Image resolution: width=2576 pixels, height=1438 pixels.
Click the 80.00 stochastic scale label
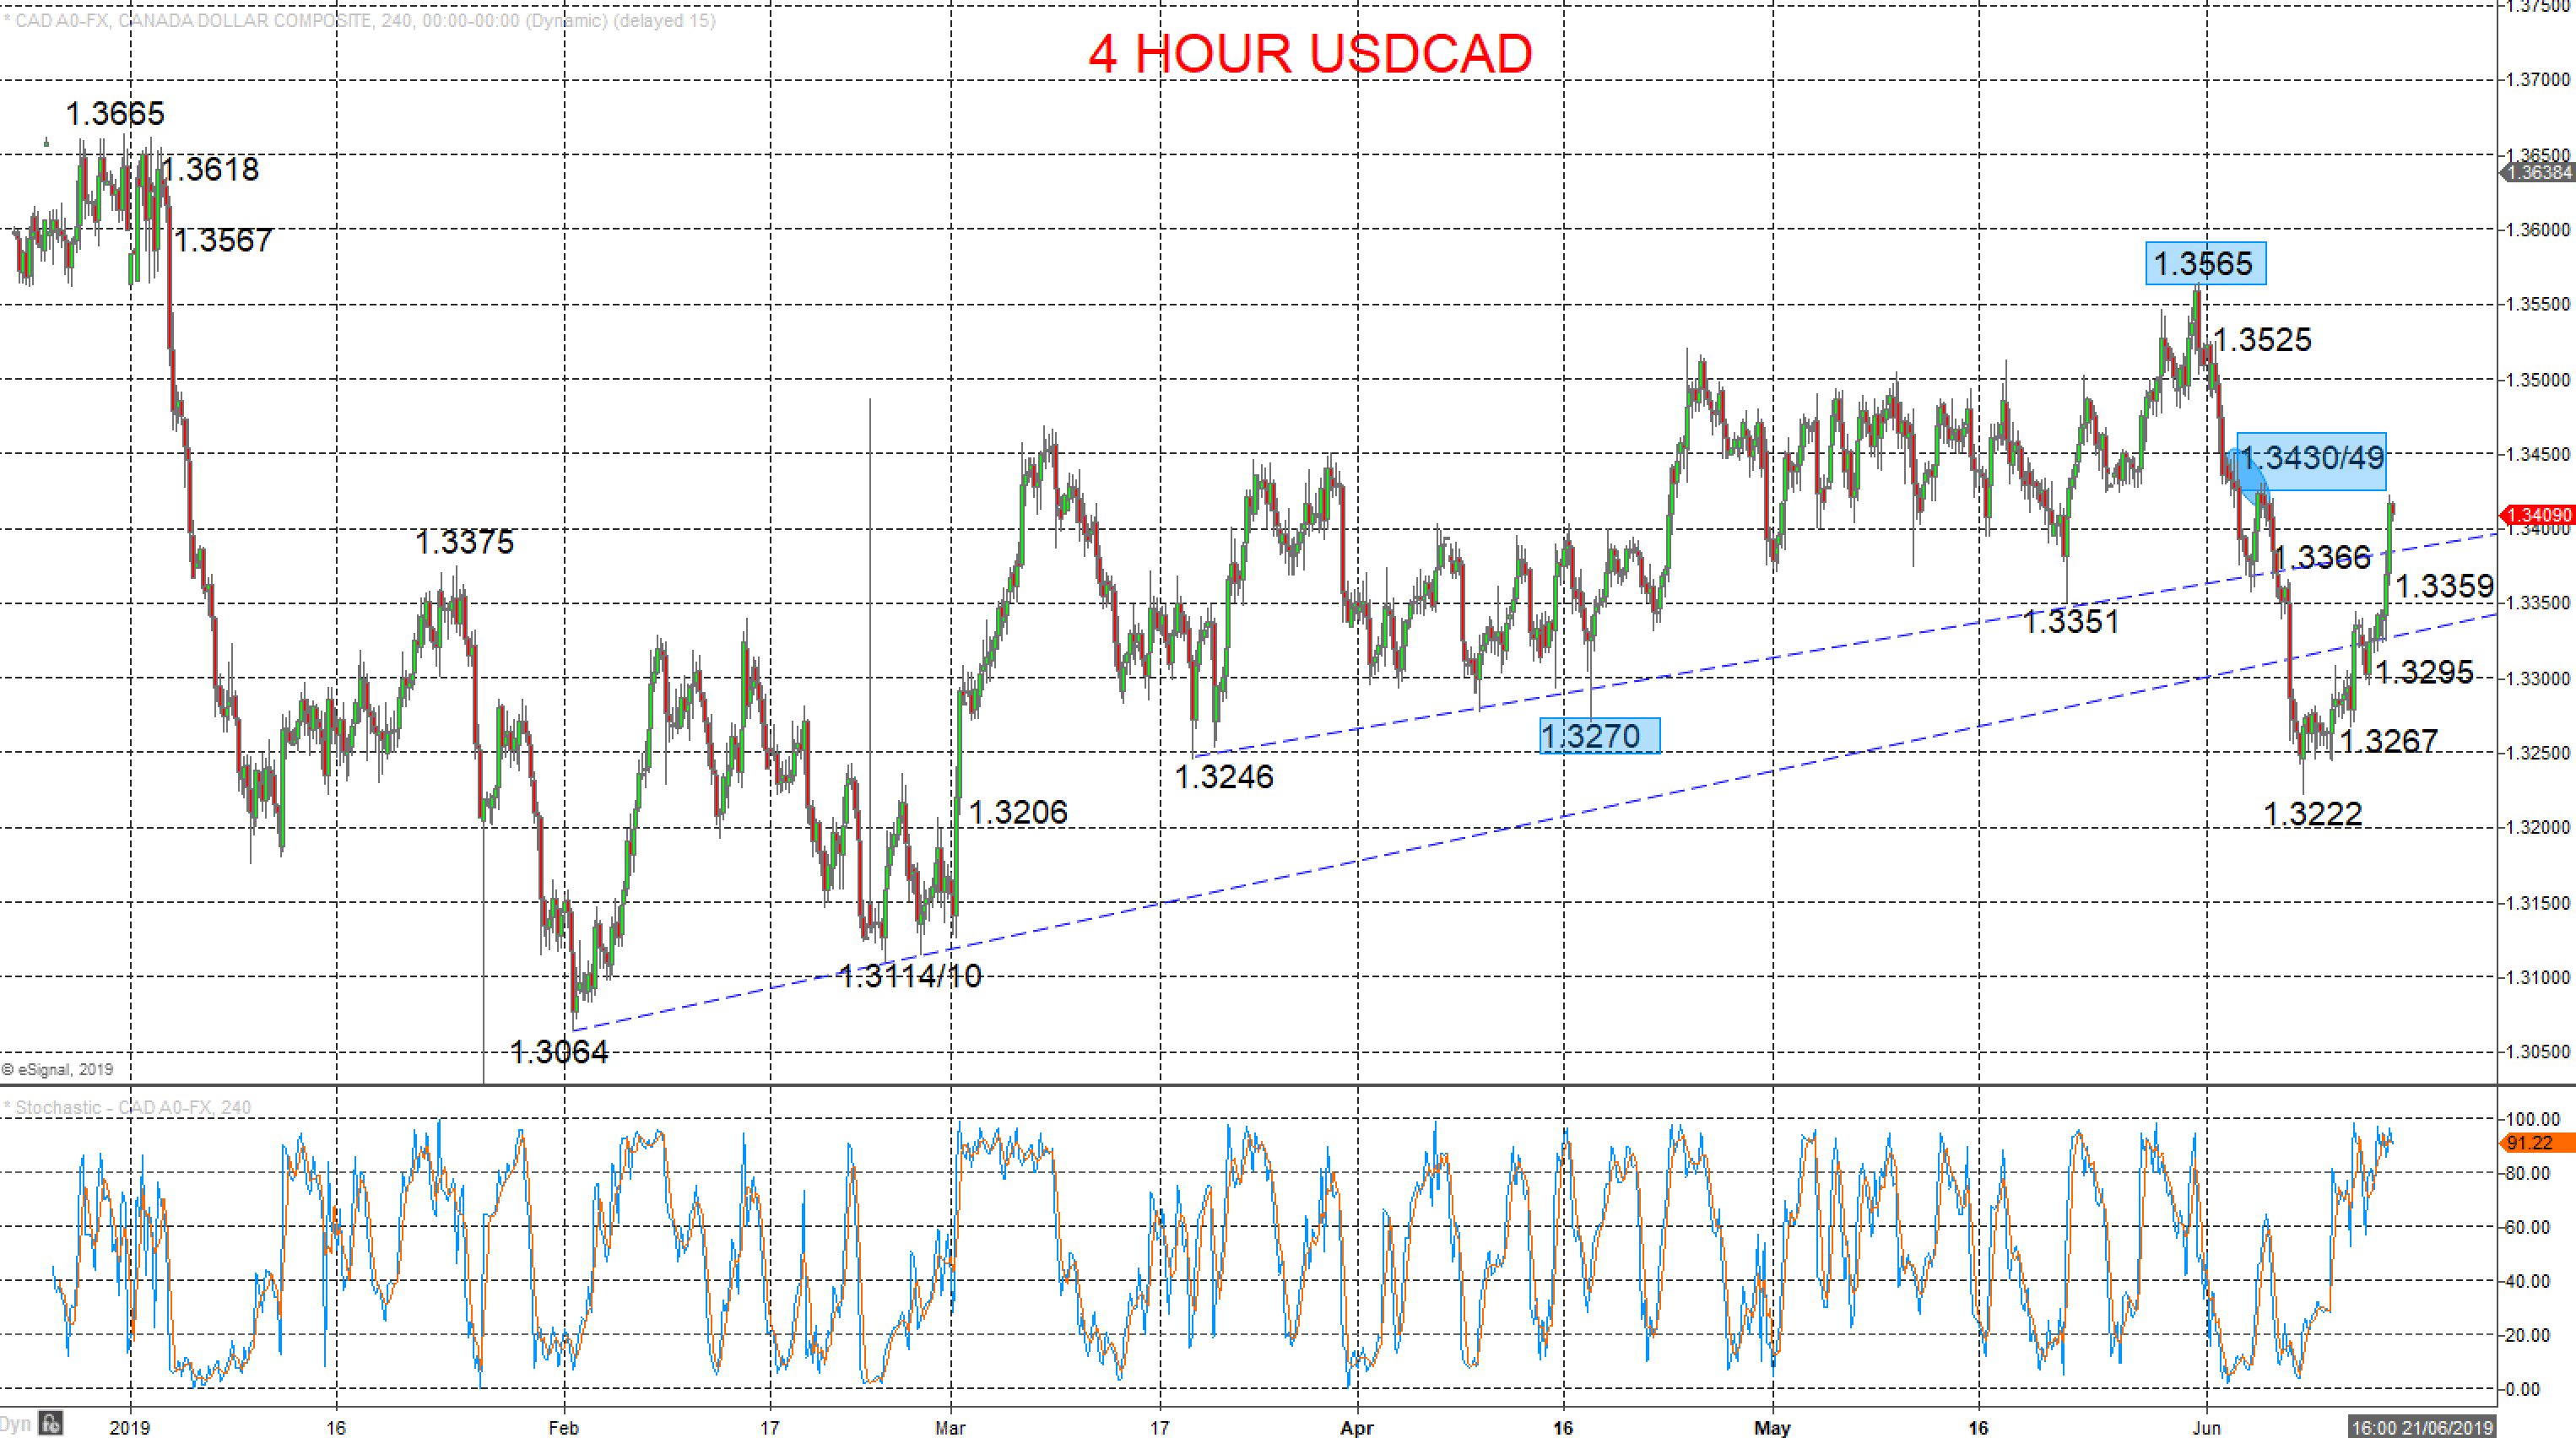pyautogui.click(x=2529, y=1173)
